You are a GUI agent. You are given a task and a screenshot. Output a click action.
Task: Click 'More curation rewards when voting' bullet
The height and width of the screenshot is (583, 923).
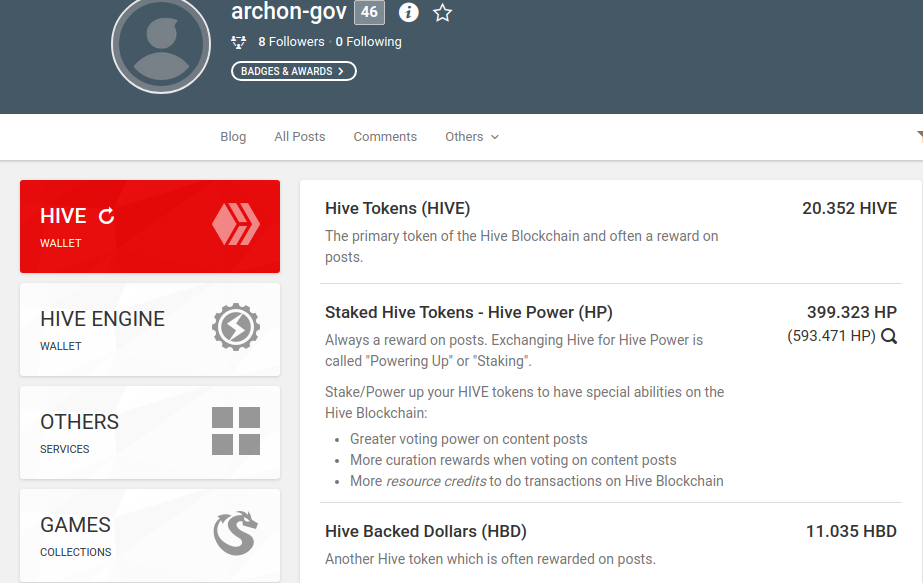point(513,460)
